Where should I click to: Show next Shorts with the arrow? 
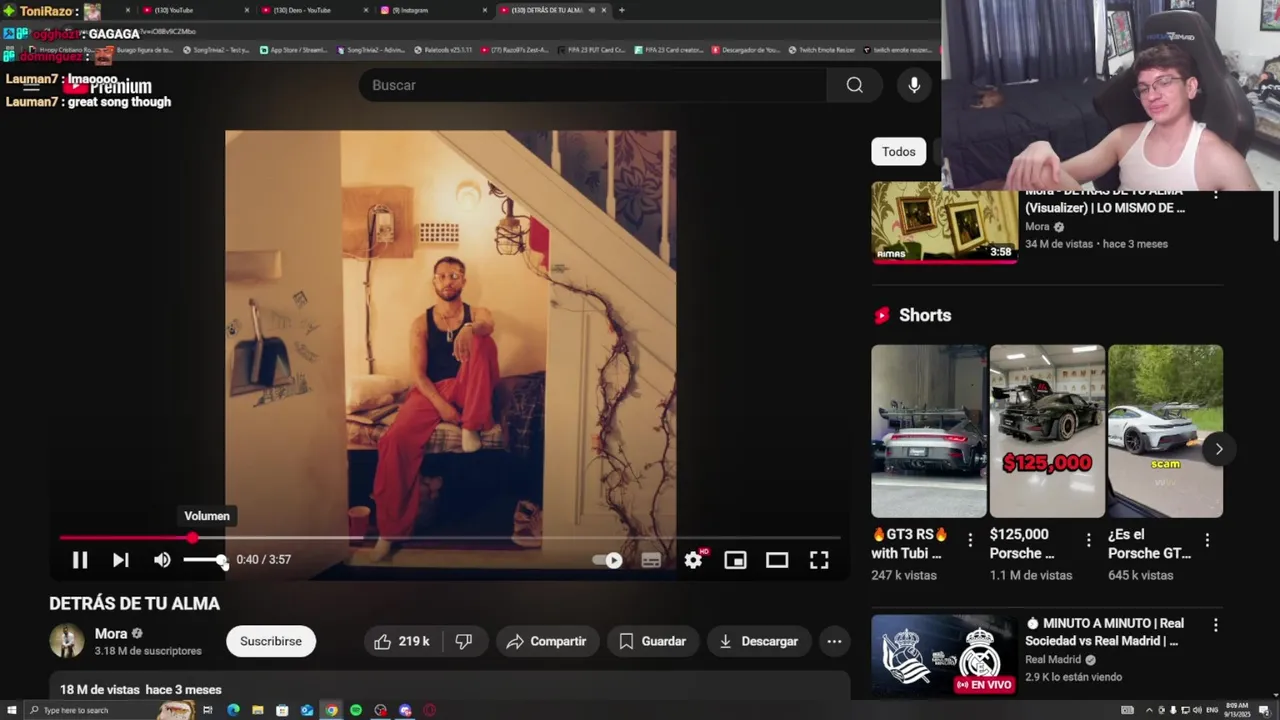(1218, 449)
